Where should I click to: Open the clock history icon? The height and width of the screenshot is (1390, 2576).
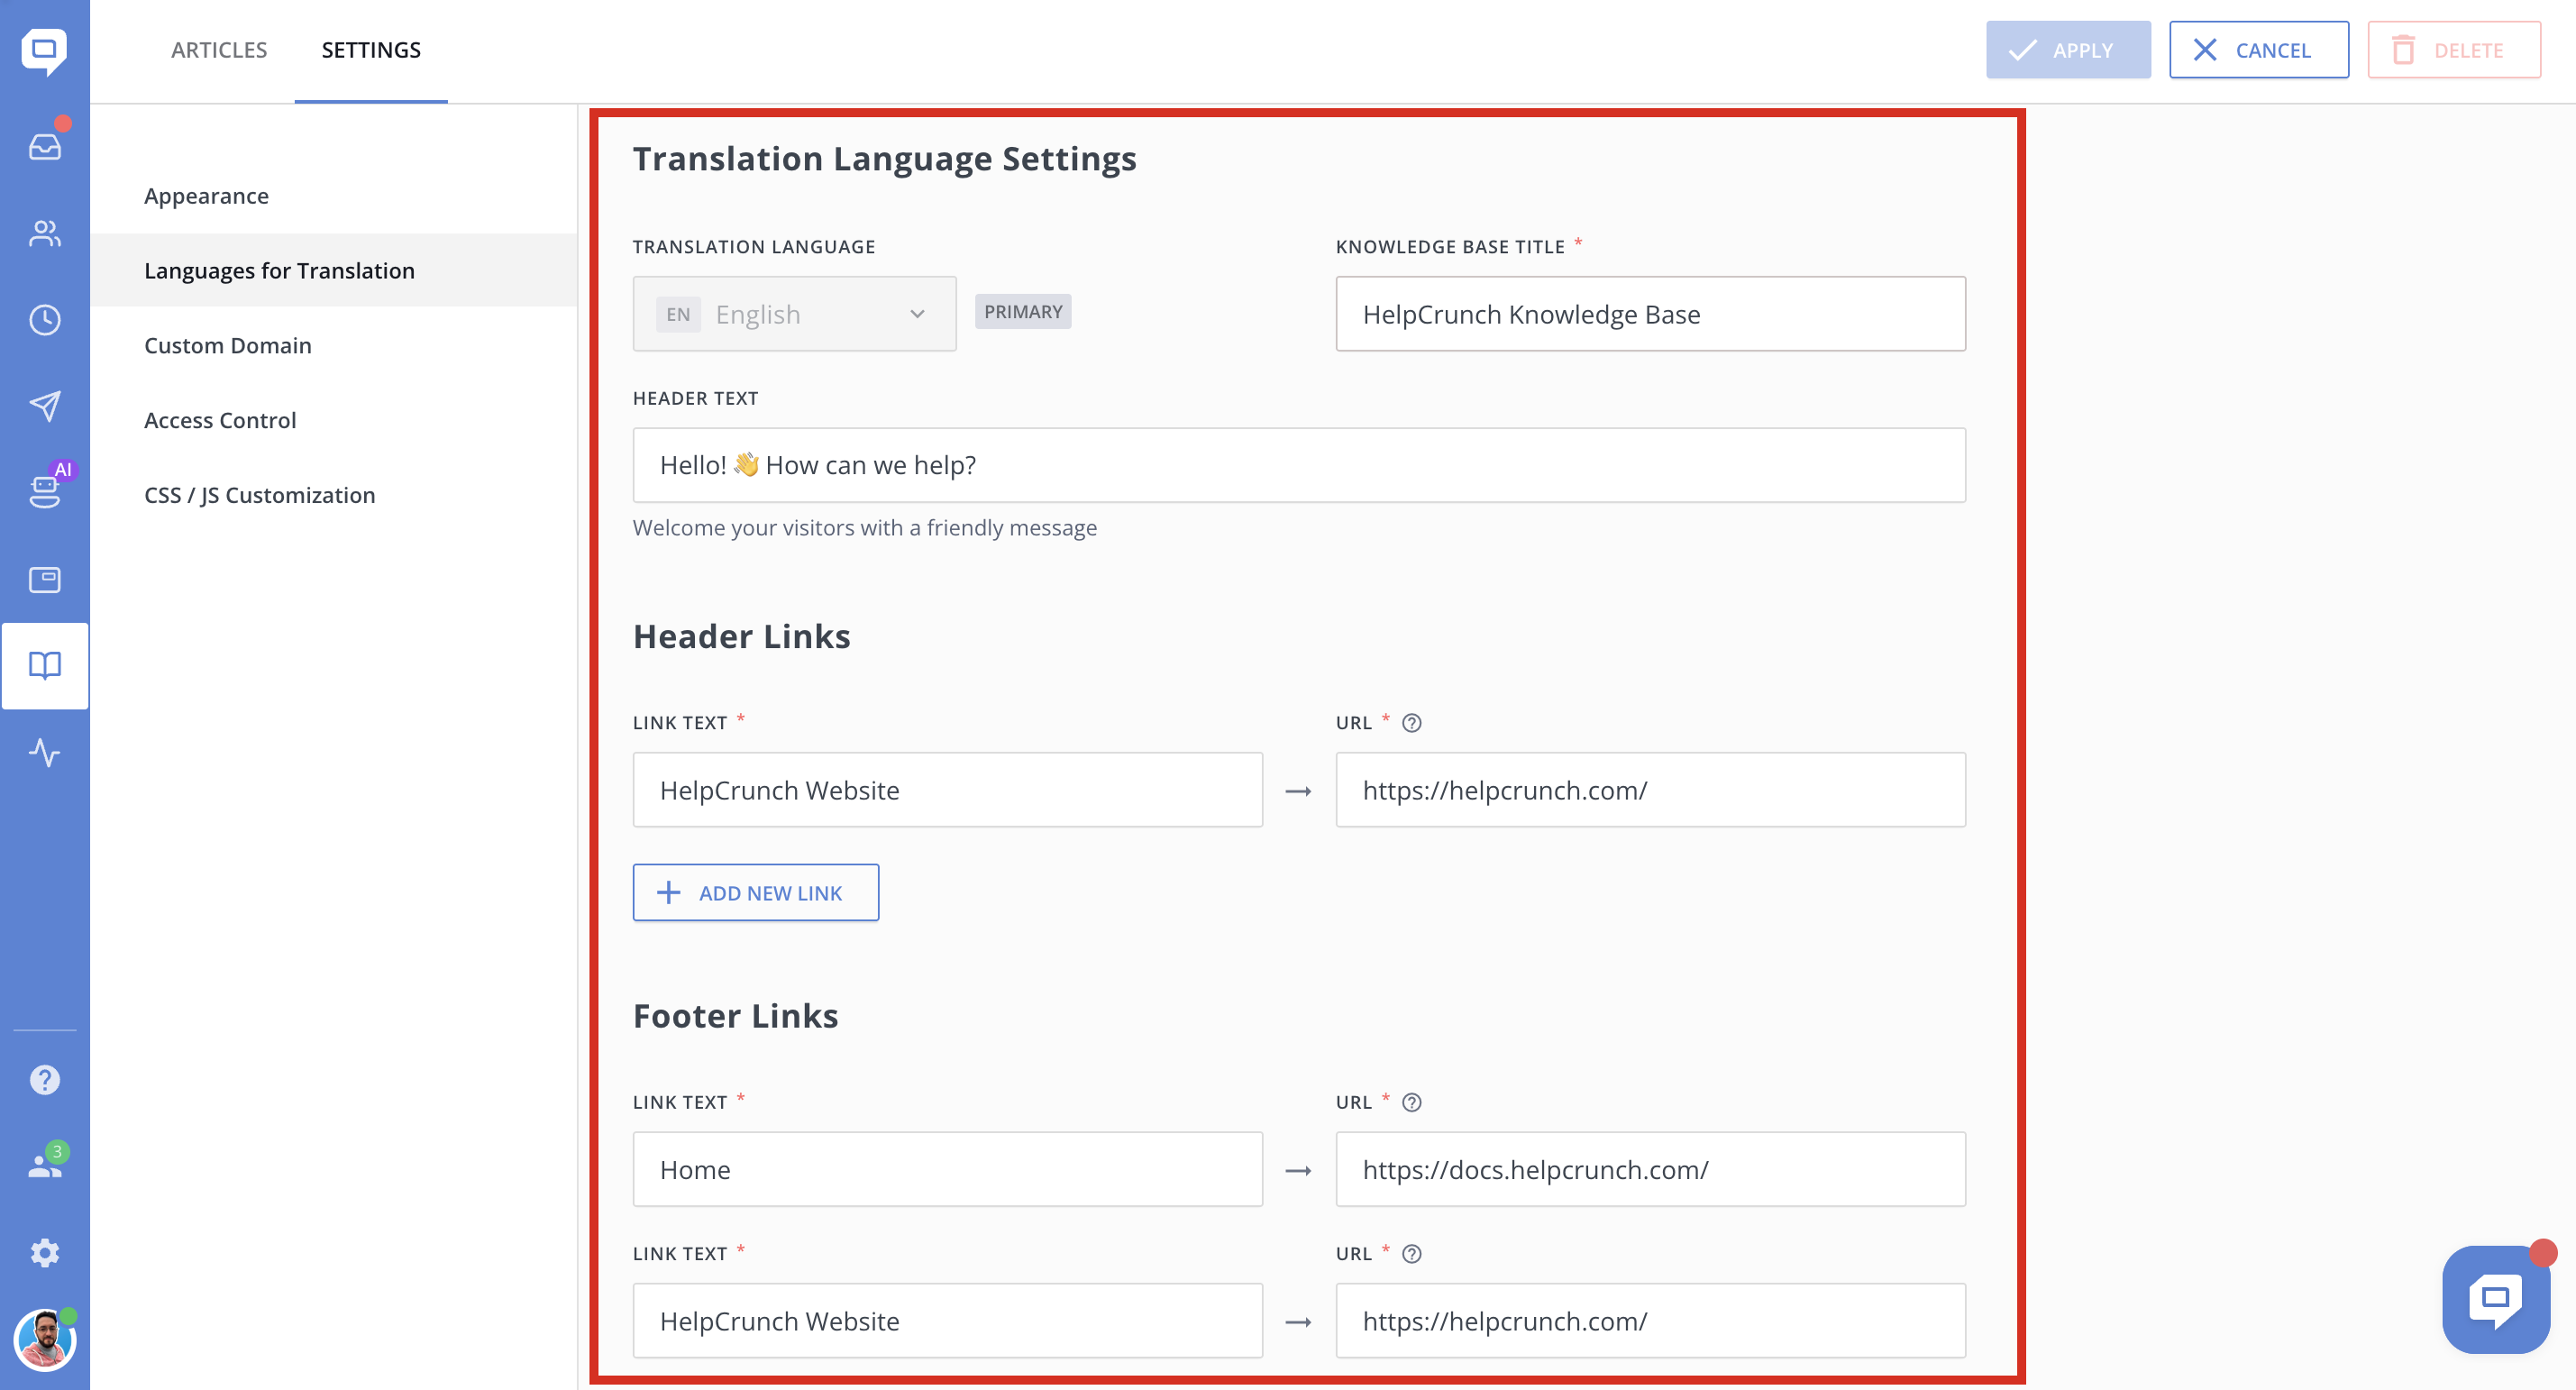pyautogui.click(x=44, y=320)
